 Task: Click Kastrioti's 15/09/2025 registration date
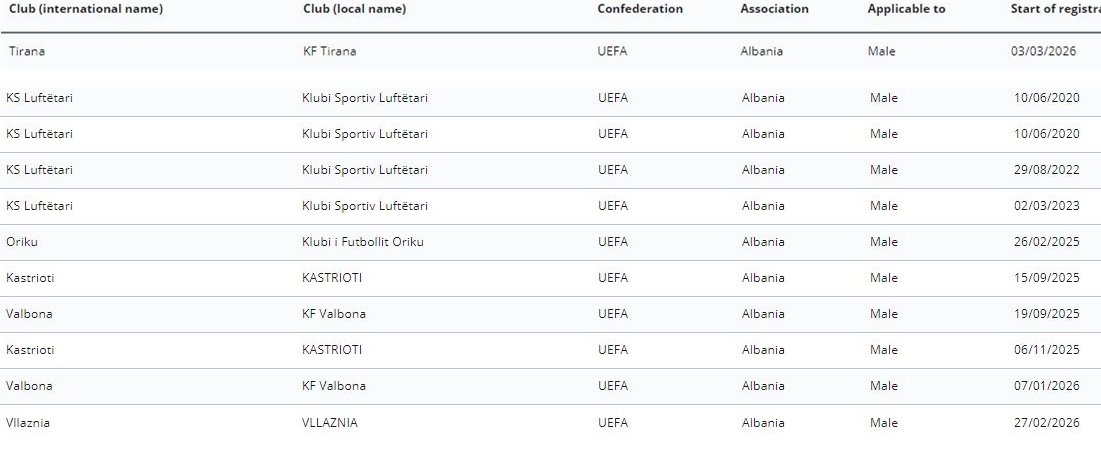pyautogui.click(x=1046, y=278)
